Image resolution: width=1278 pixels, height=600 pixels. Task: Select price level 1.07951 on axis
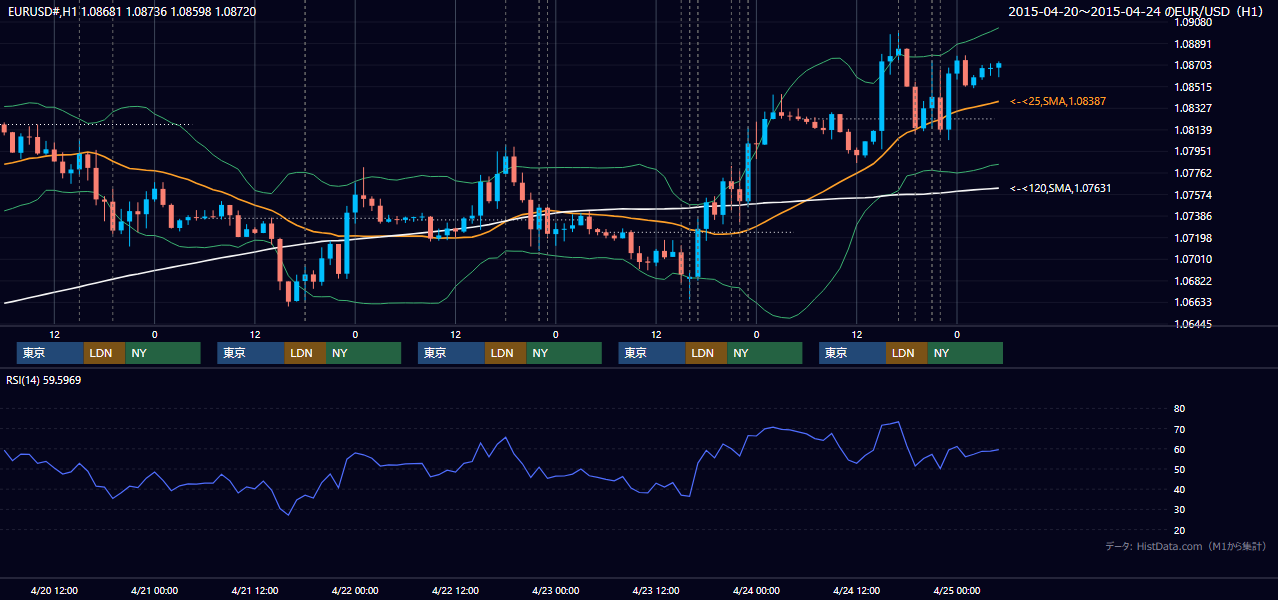pos(1192,151)
